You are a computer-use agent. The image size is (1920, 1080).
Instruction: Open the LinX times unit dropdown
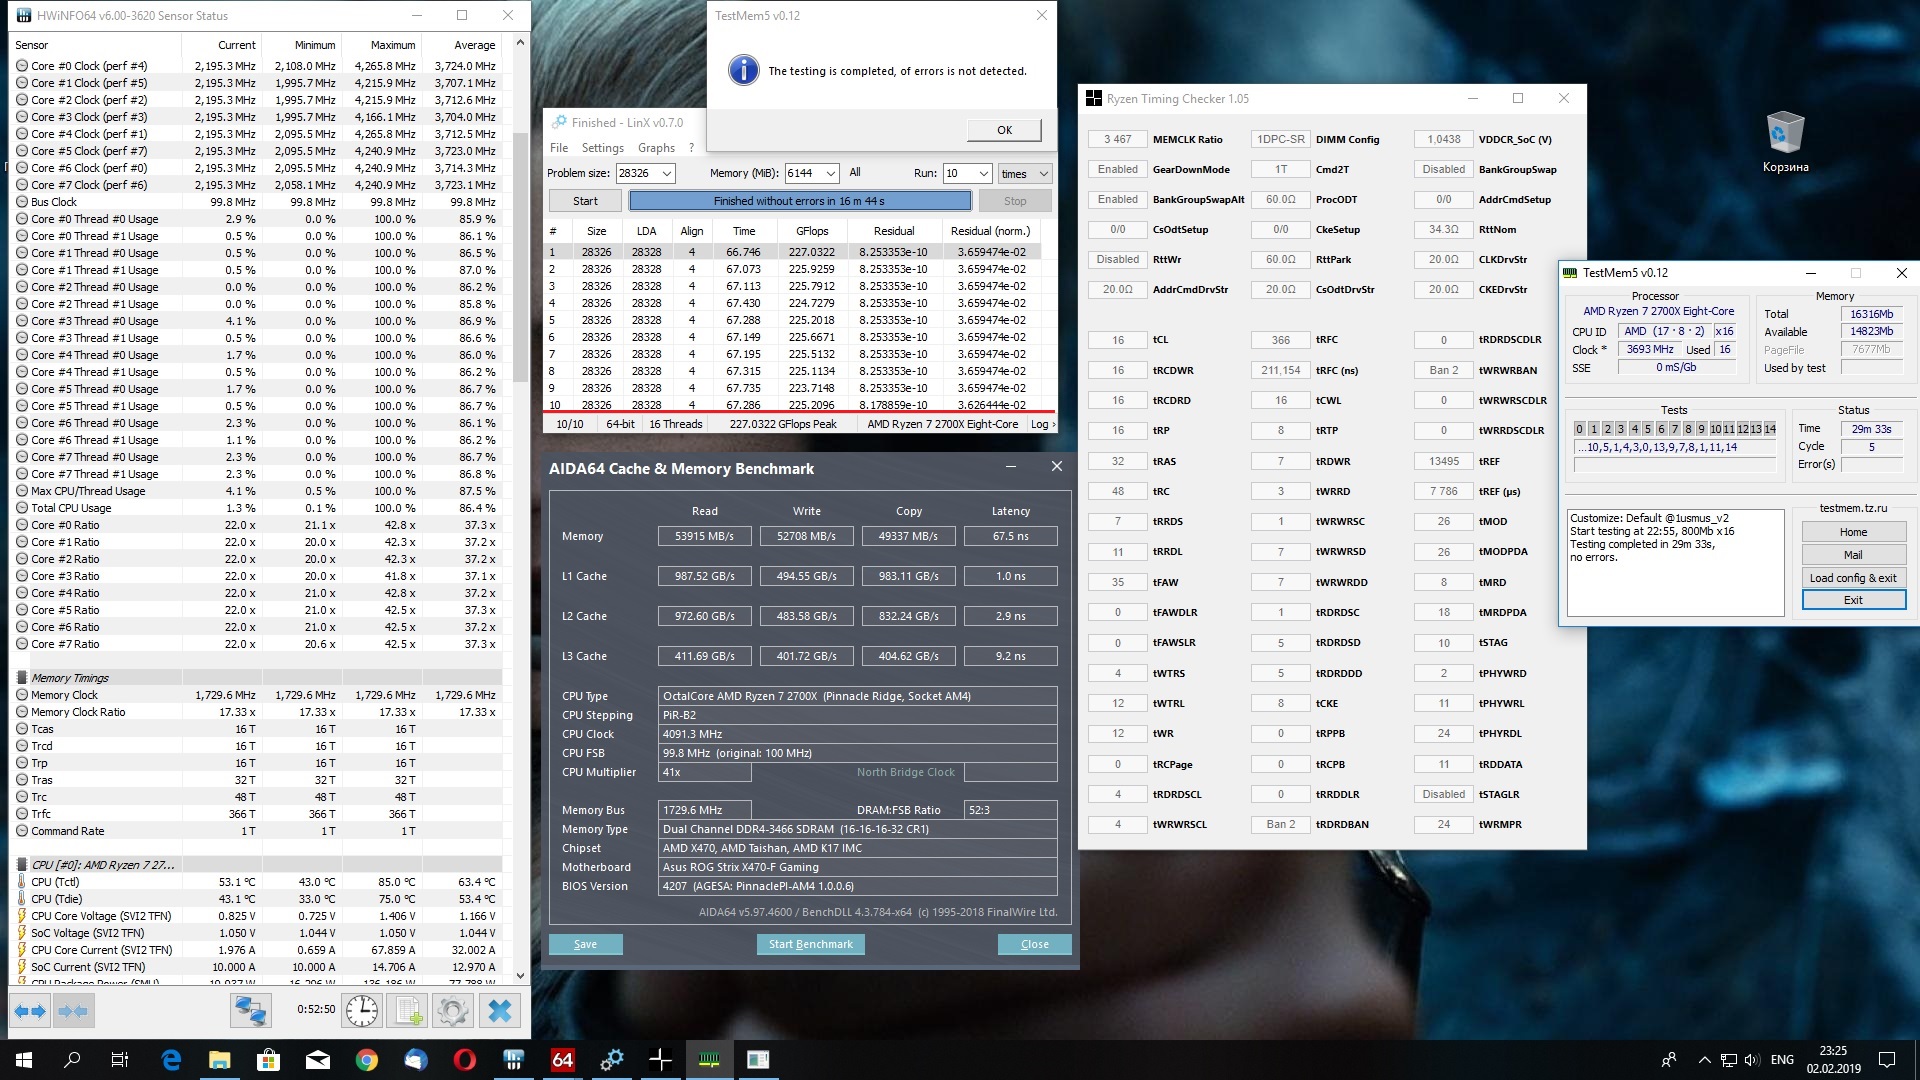(x=1043, y=174)
